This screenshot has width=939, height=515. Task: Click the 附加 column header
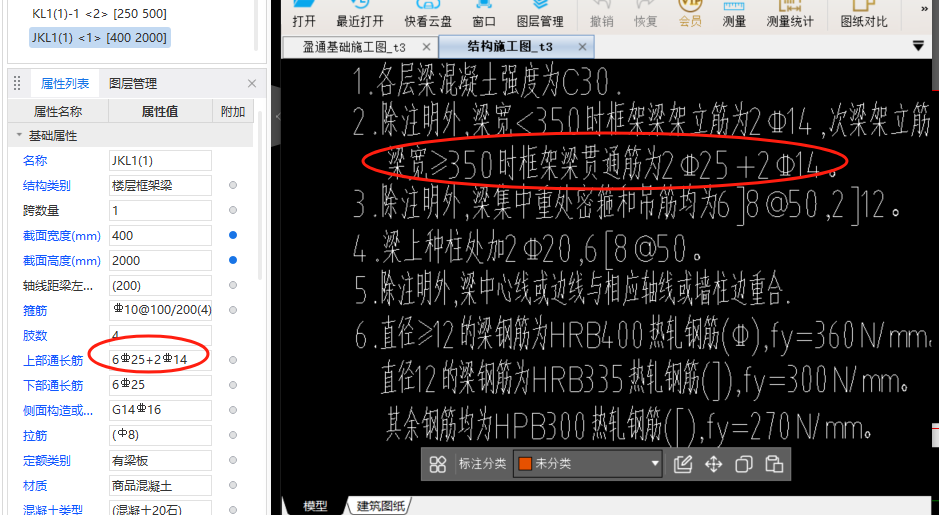coord(233,111)
